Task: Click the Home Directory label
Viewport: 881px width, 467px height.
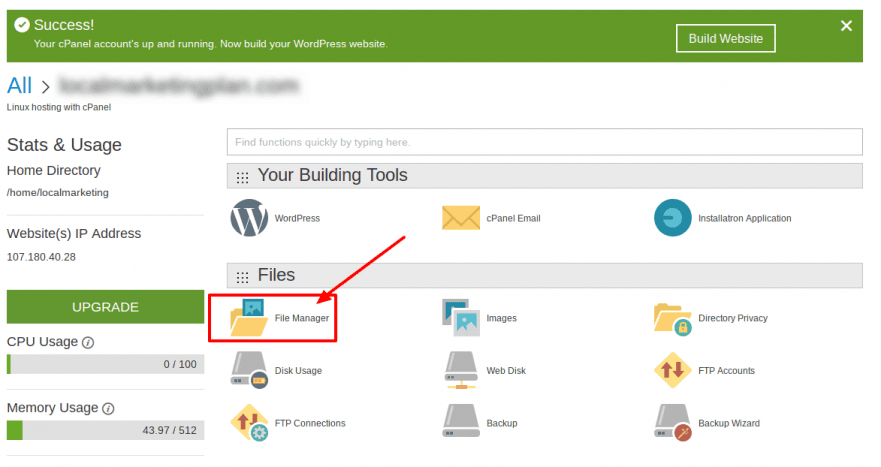Action: (x=53, y=170)
